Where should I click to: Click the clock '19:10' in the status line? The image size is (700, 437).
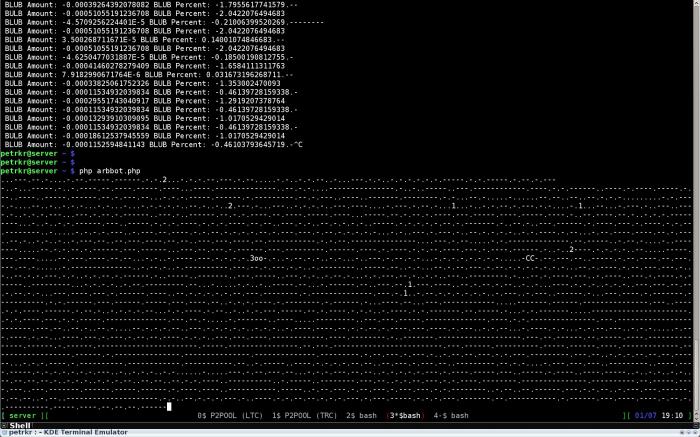(672, 416)
